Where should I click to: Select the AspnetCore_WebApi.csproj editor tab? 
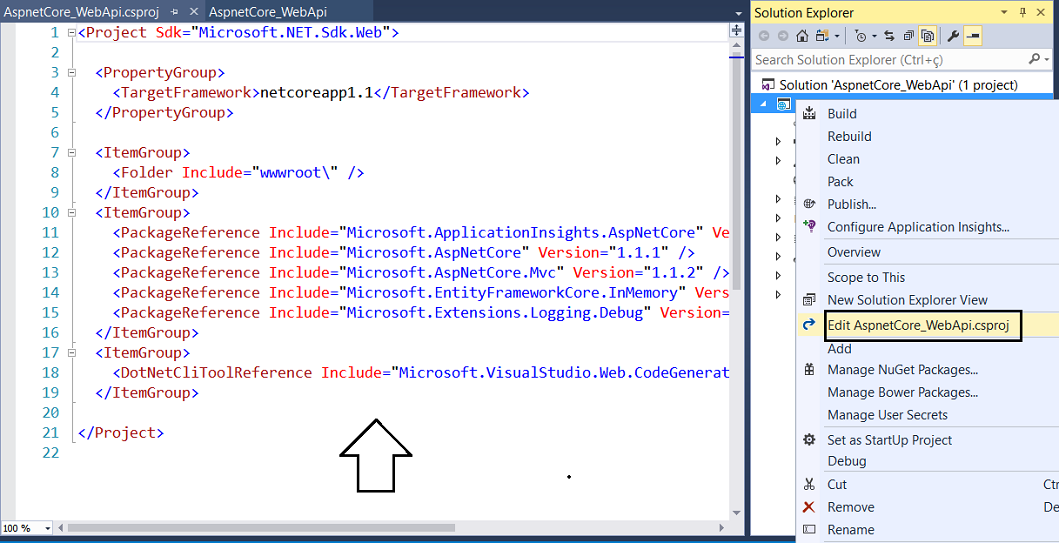pyautogui.click(x=81, y=12)
